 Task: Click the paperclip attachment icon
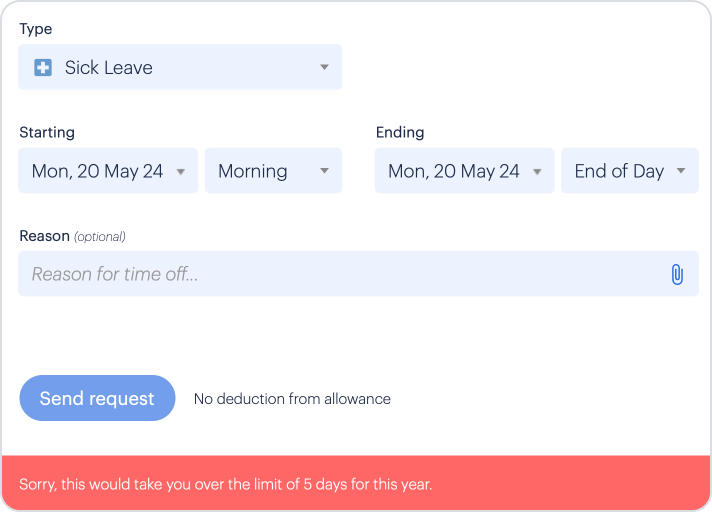point(677,274)
